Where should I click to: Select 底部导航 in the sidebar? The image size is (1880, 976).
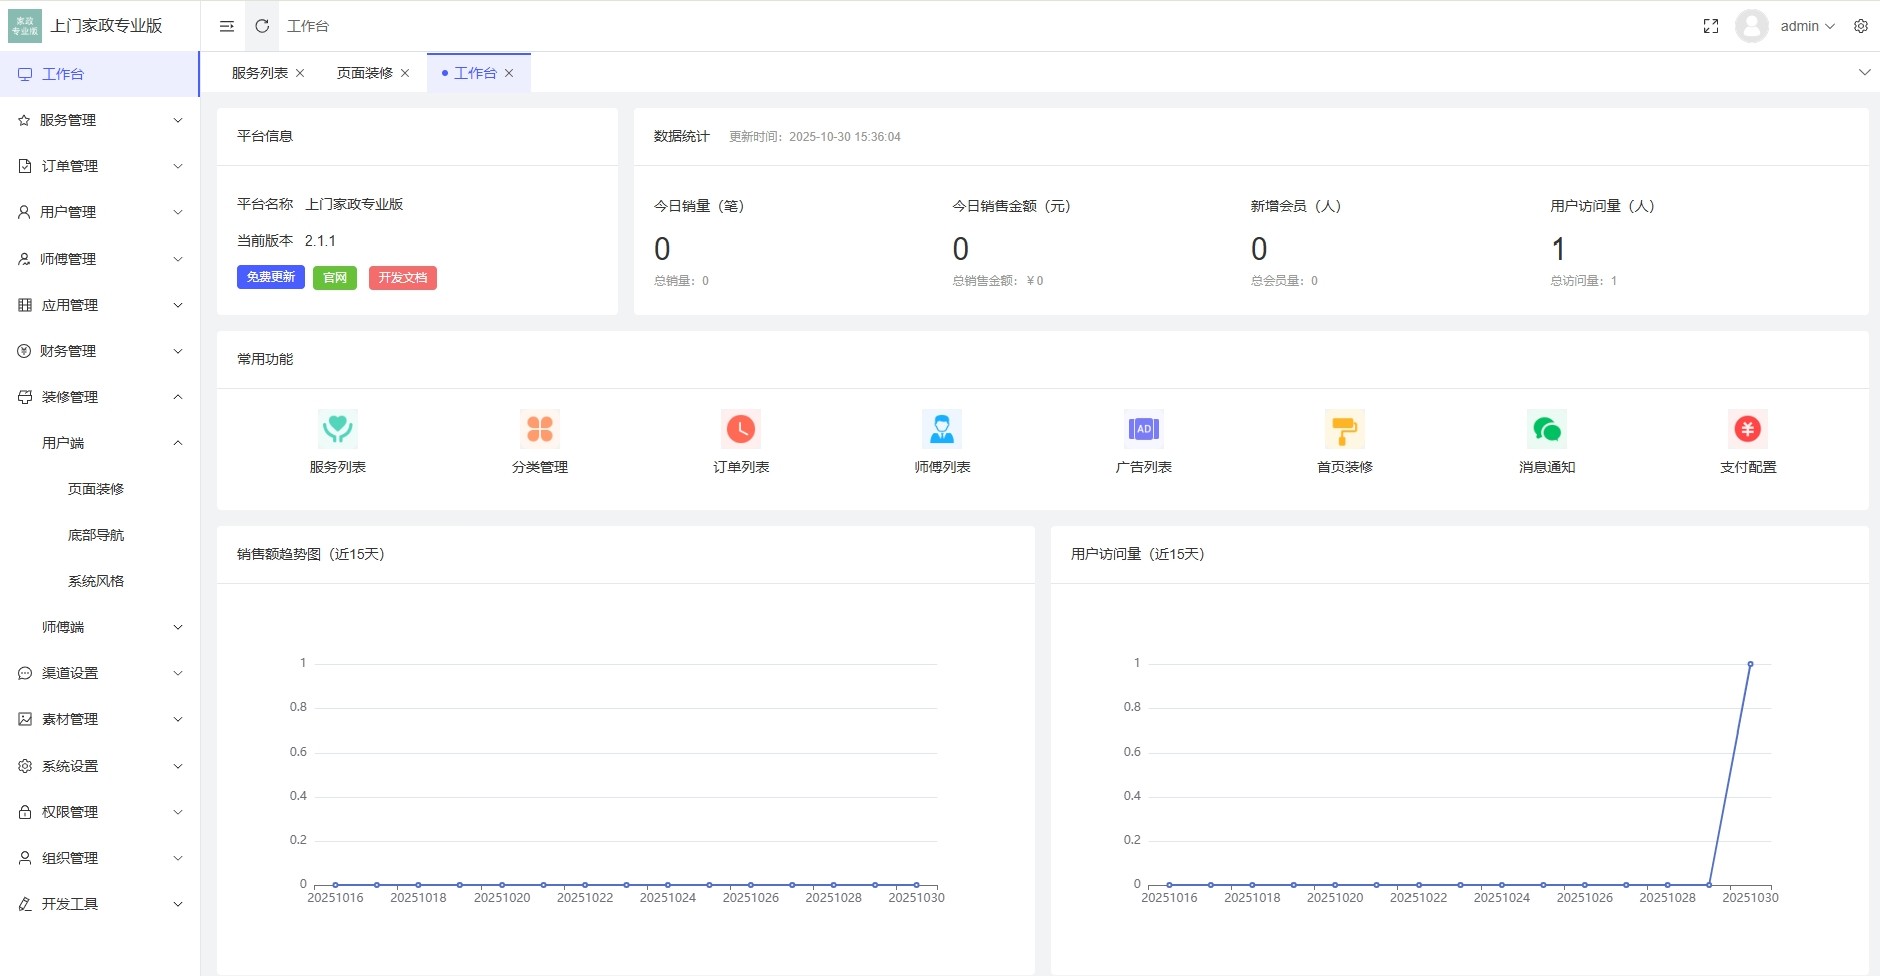(96, 535)
